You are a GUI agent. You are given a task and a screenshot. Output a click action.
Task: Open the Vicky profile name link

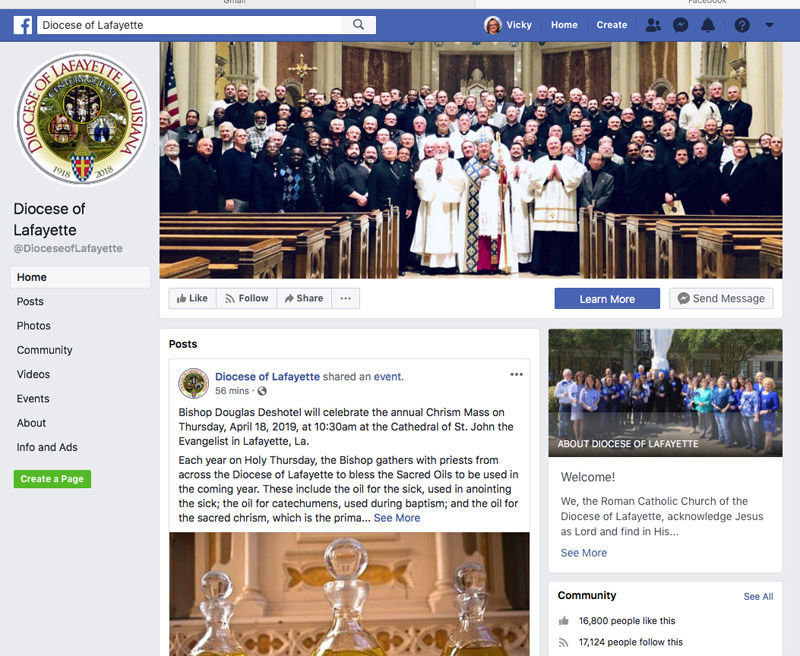coord(519,25)
